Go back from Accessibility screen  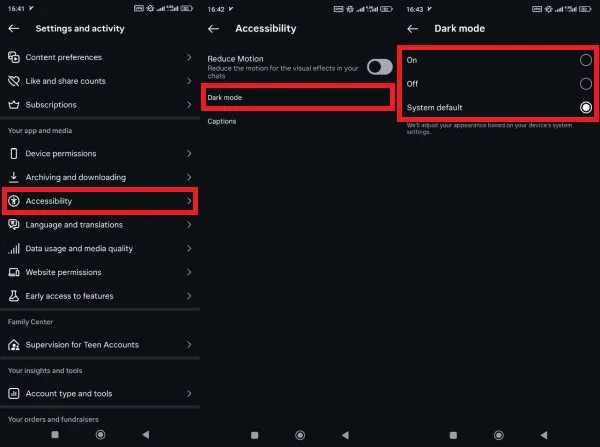tap(214, 28)
